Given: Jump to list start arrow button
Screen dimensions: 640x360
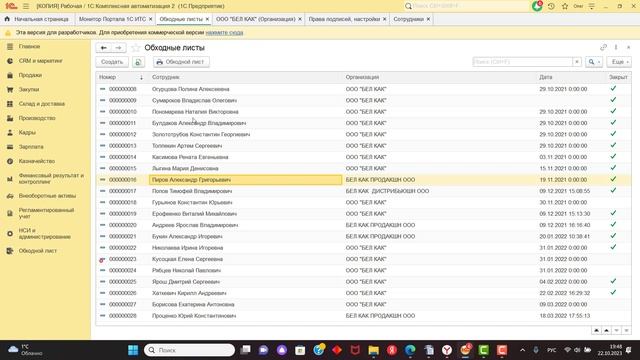Looking at the screenshot, I should tap(596, 330).
